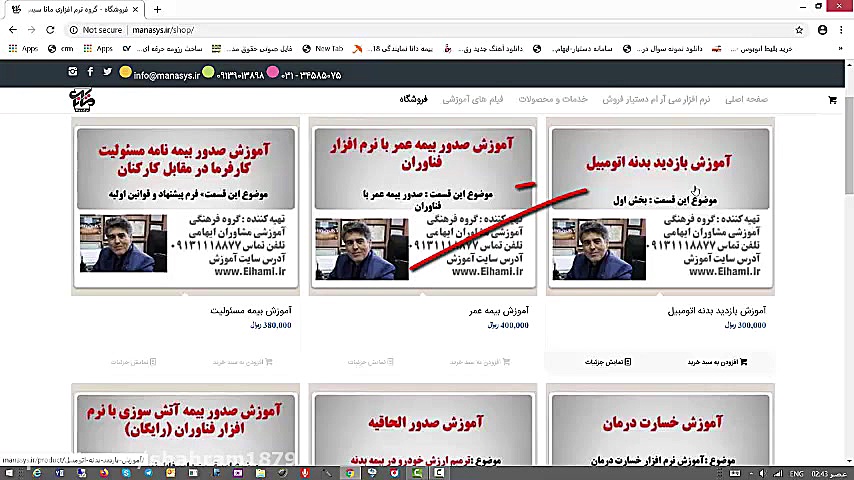Click the Not secure site info icon
This screenshot has height=480, width=854.
pyautogui.click(x=74, y=30)
